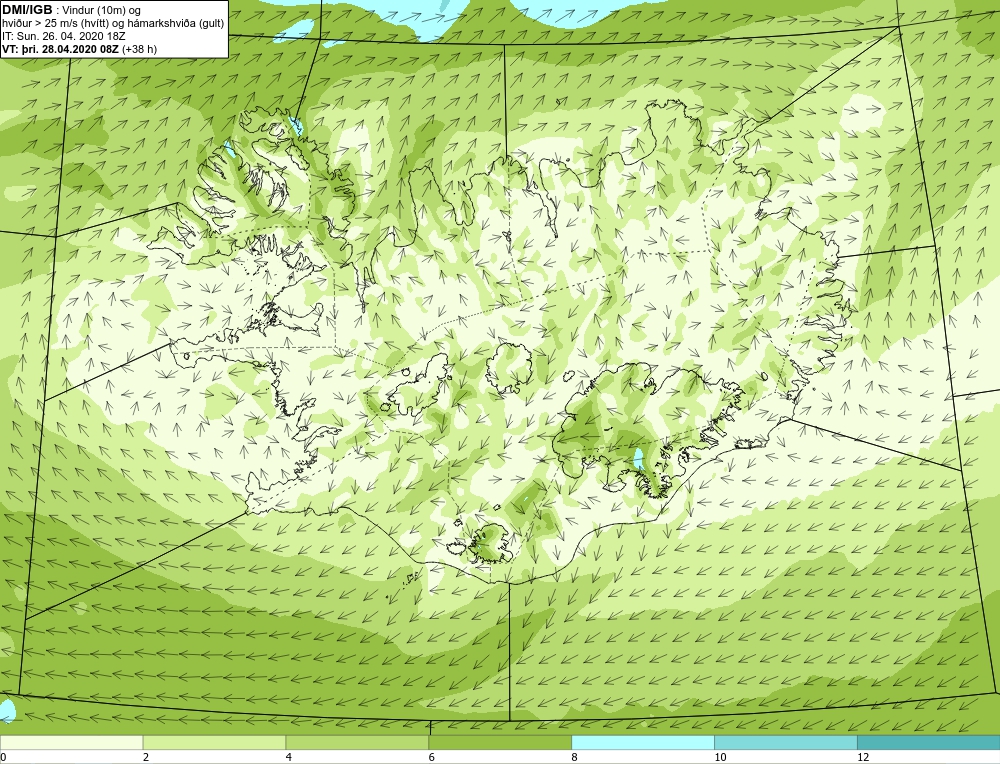Click the 'VT: þri. 28.04.2020 08Z' valid time
This screenshot has height=764, width=1000.
coord(61,48)
